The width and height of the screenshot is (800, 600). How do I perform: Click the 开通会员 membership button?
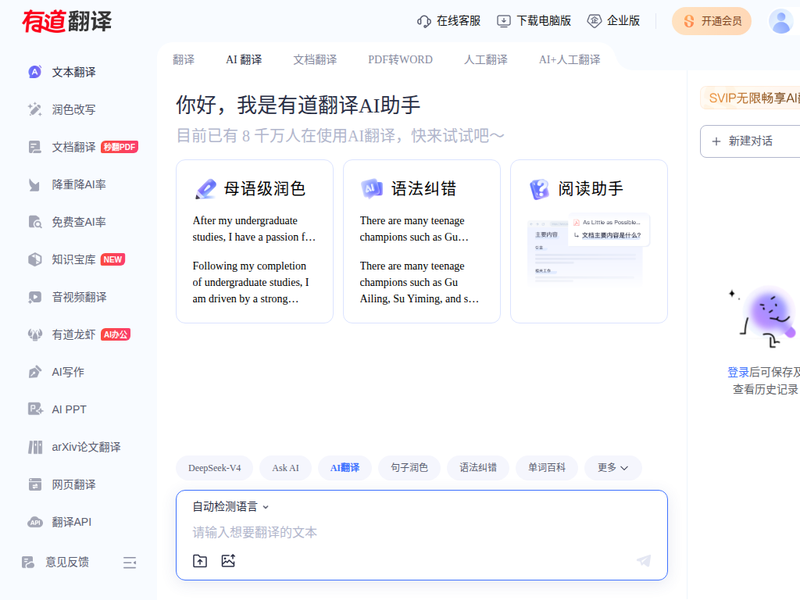click(712, 21)
